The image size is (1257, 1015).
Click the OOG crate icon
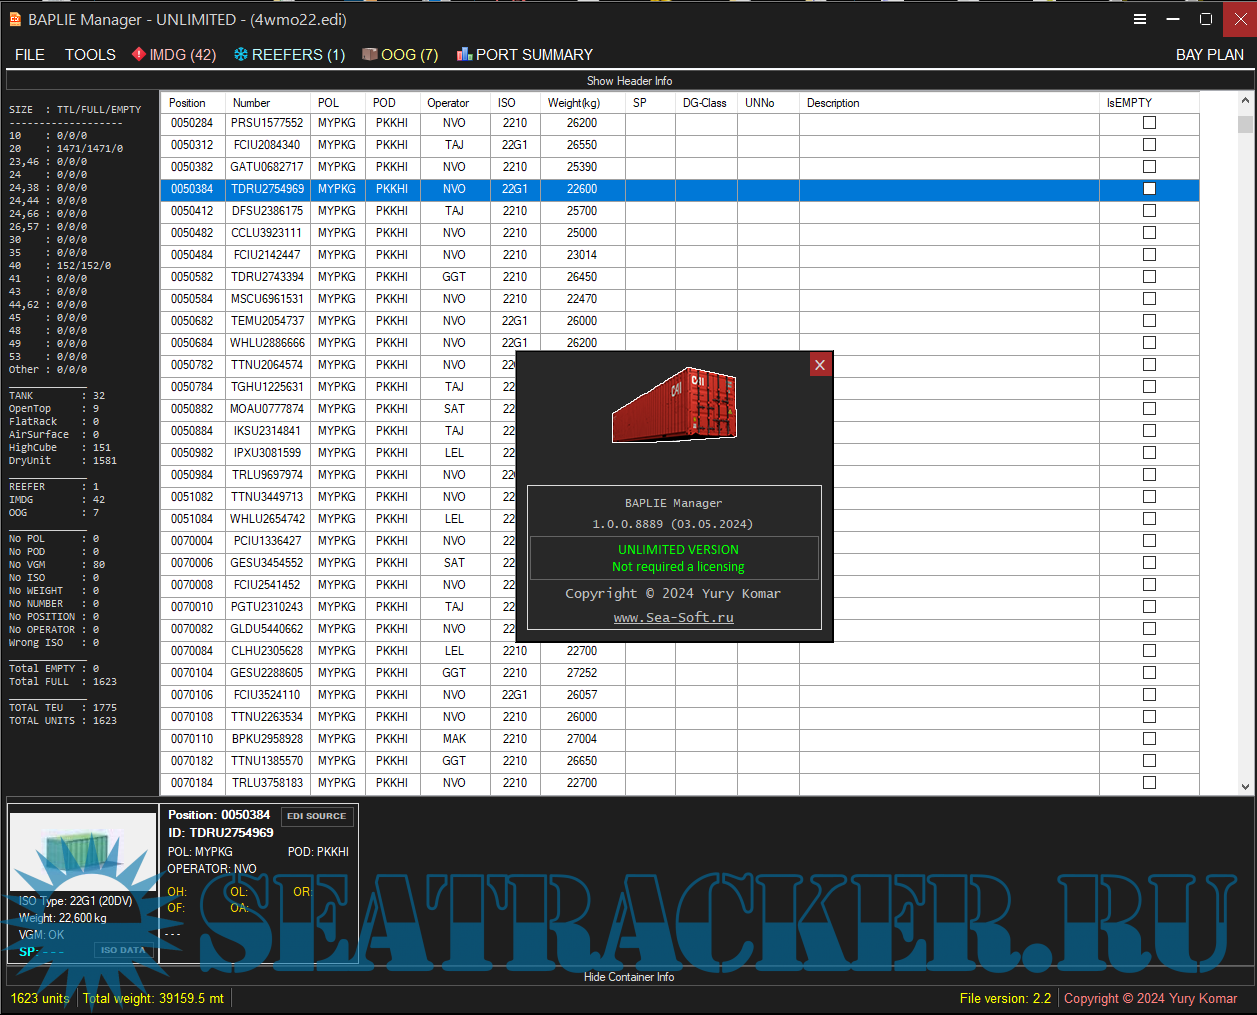point(370,54)
